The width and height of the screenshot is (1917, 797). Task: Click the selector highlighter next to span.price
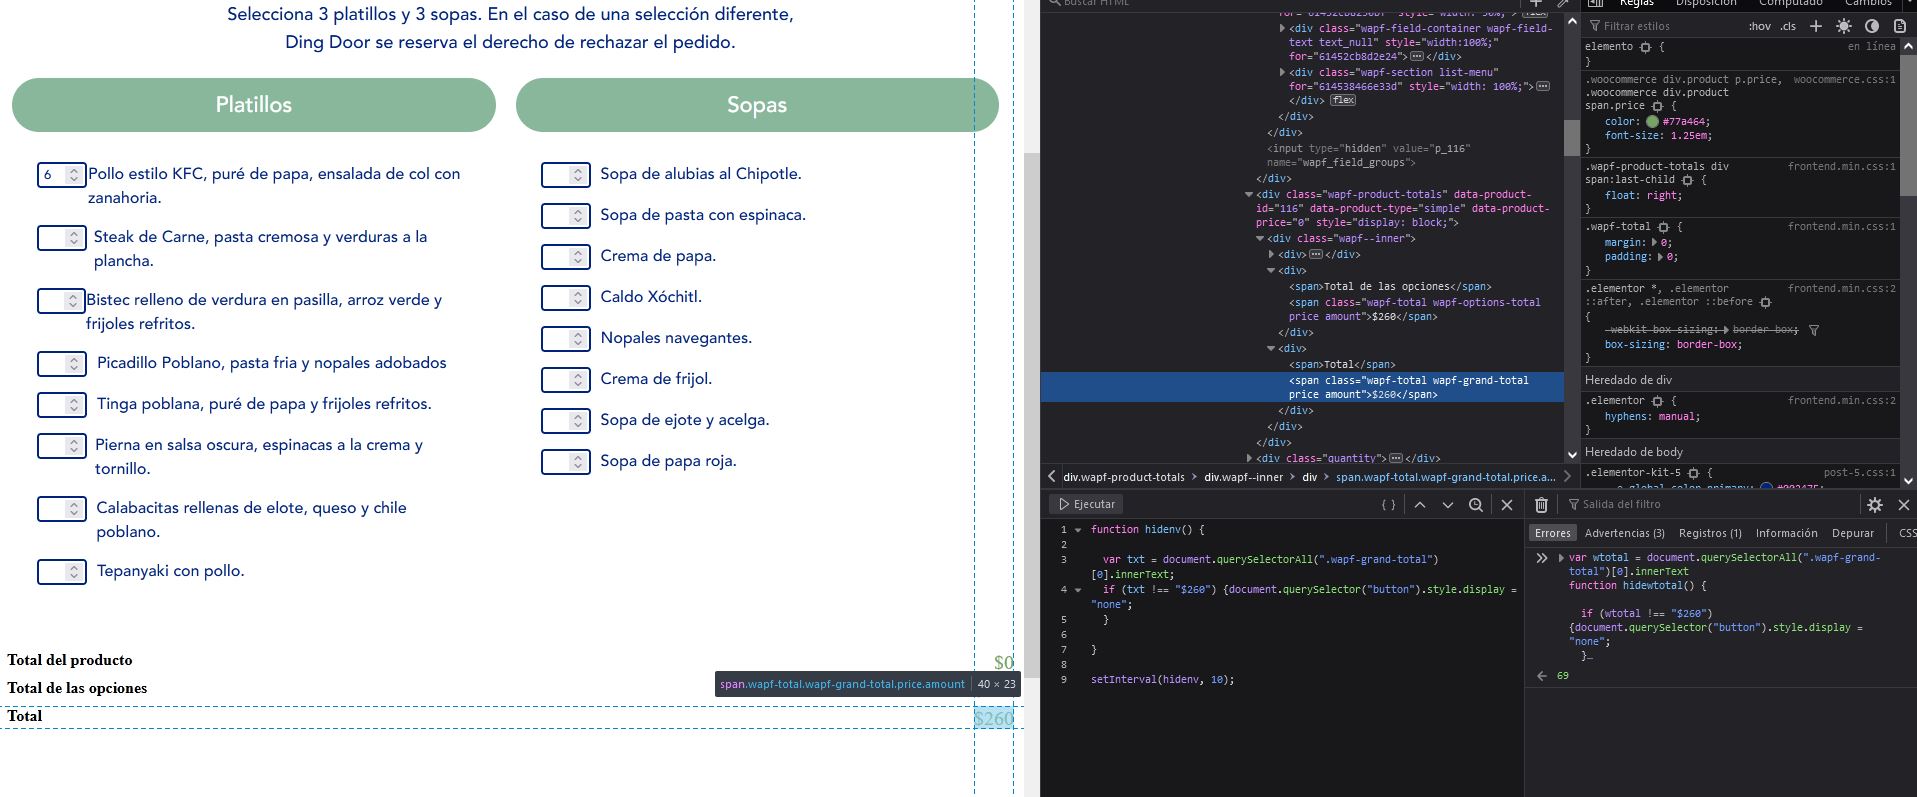coord(1657,106)
